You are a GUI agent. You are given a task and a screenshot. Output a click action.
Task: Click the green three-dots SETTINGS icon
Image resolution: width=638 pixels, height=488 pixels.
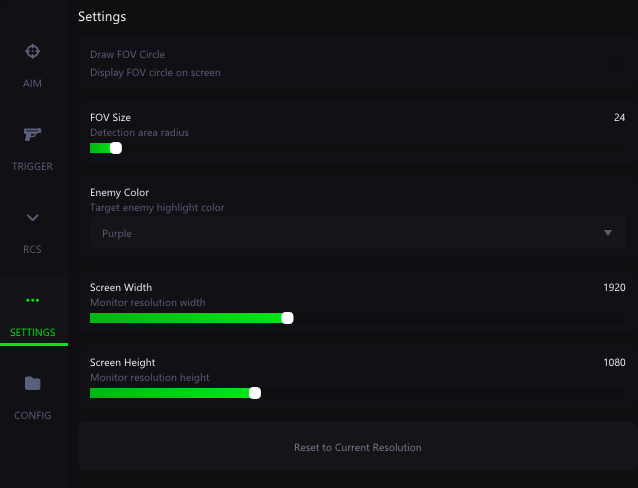(33, 300)
